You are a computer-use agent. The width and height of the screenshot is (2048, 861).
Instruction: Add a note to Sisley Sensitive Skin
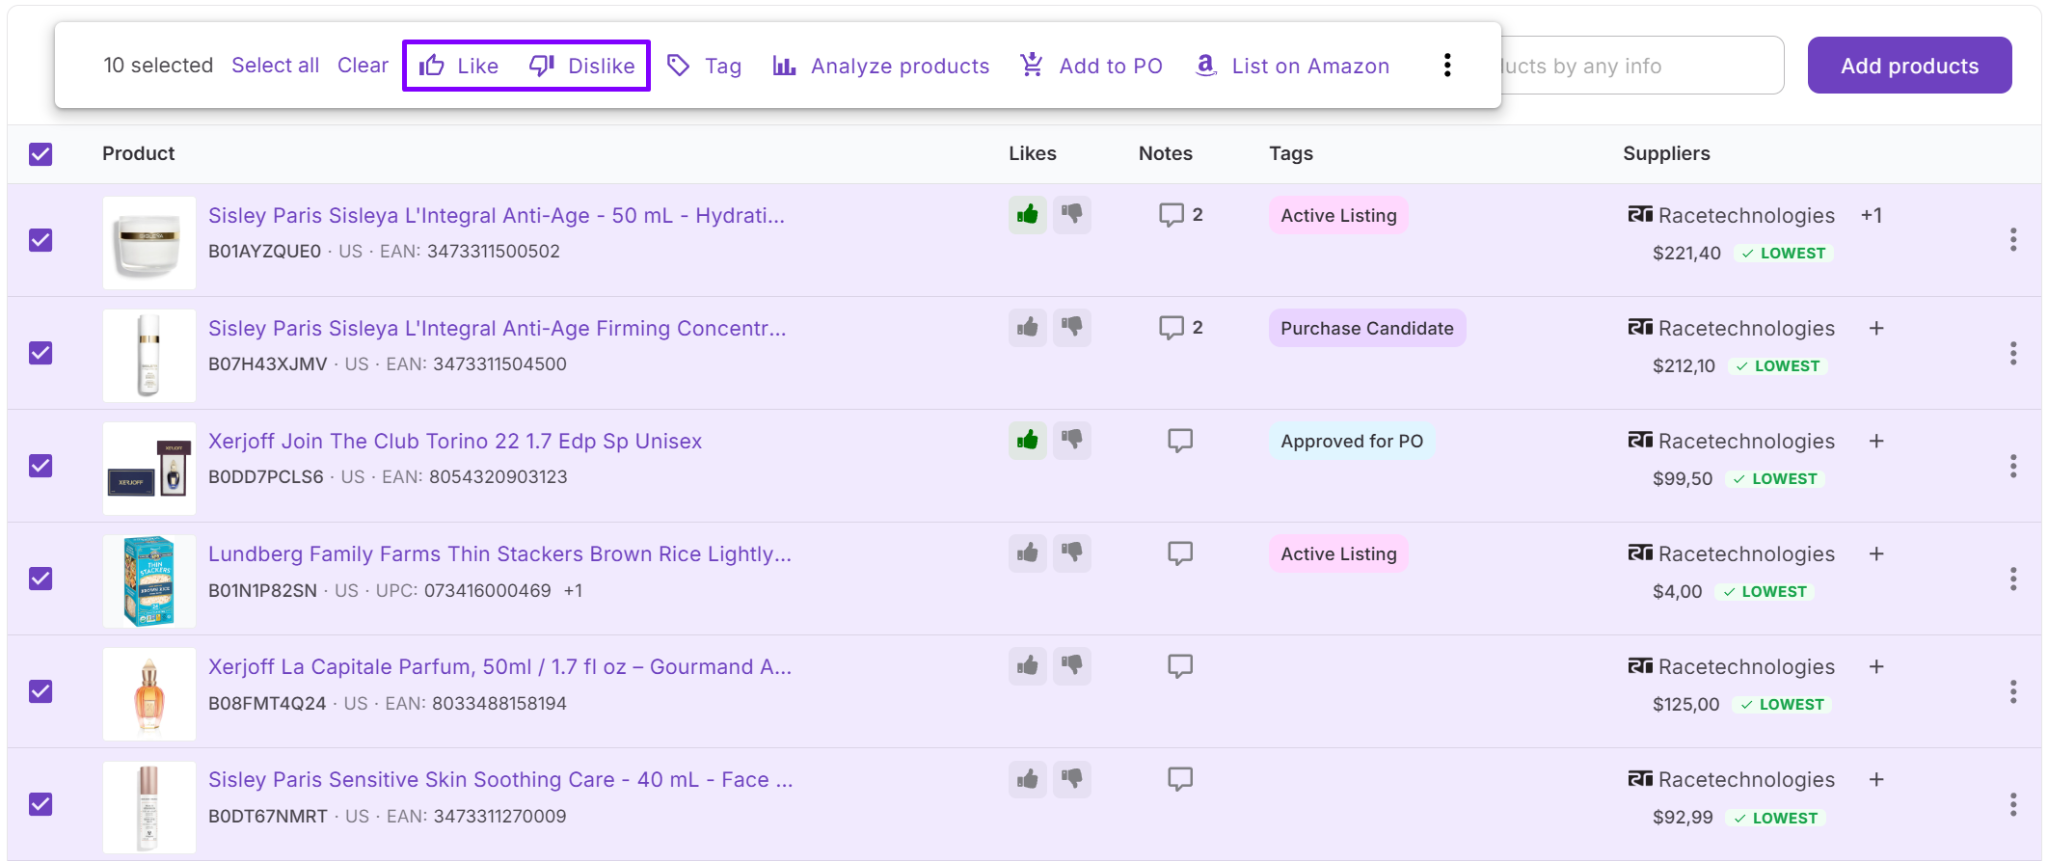click(1180, 780)
